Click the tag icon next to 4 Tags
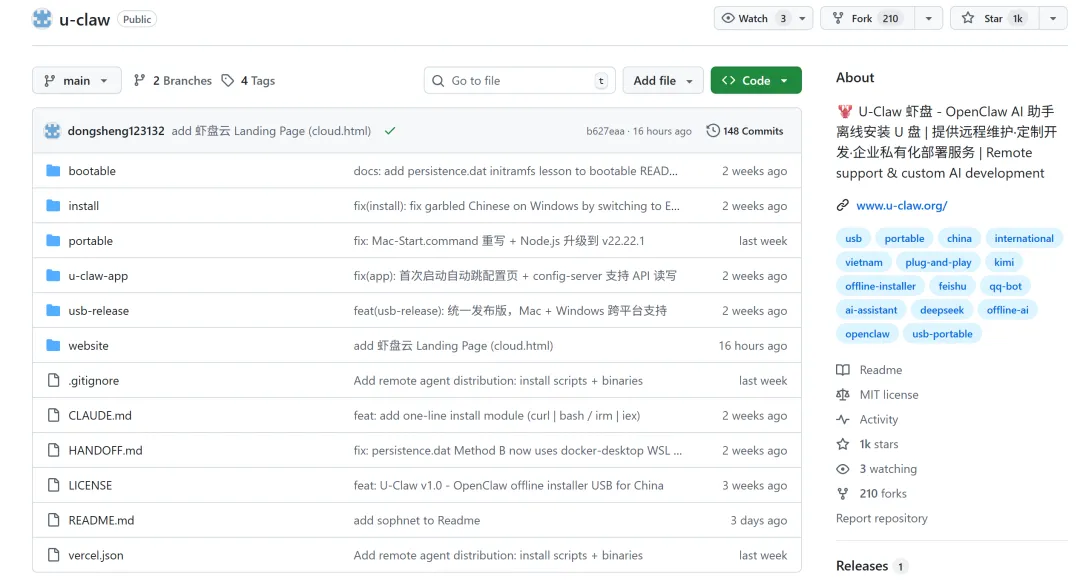 click(x=227, y=81)
